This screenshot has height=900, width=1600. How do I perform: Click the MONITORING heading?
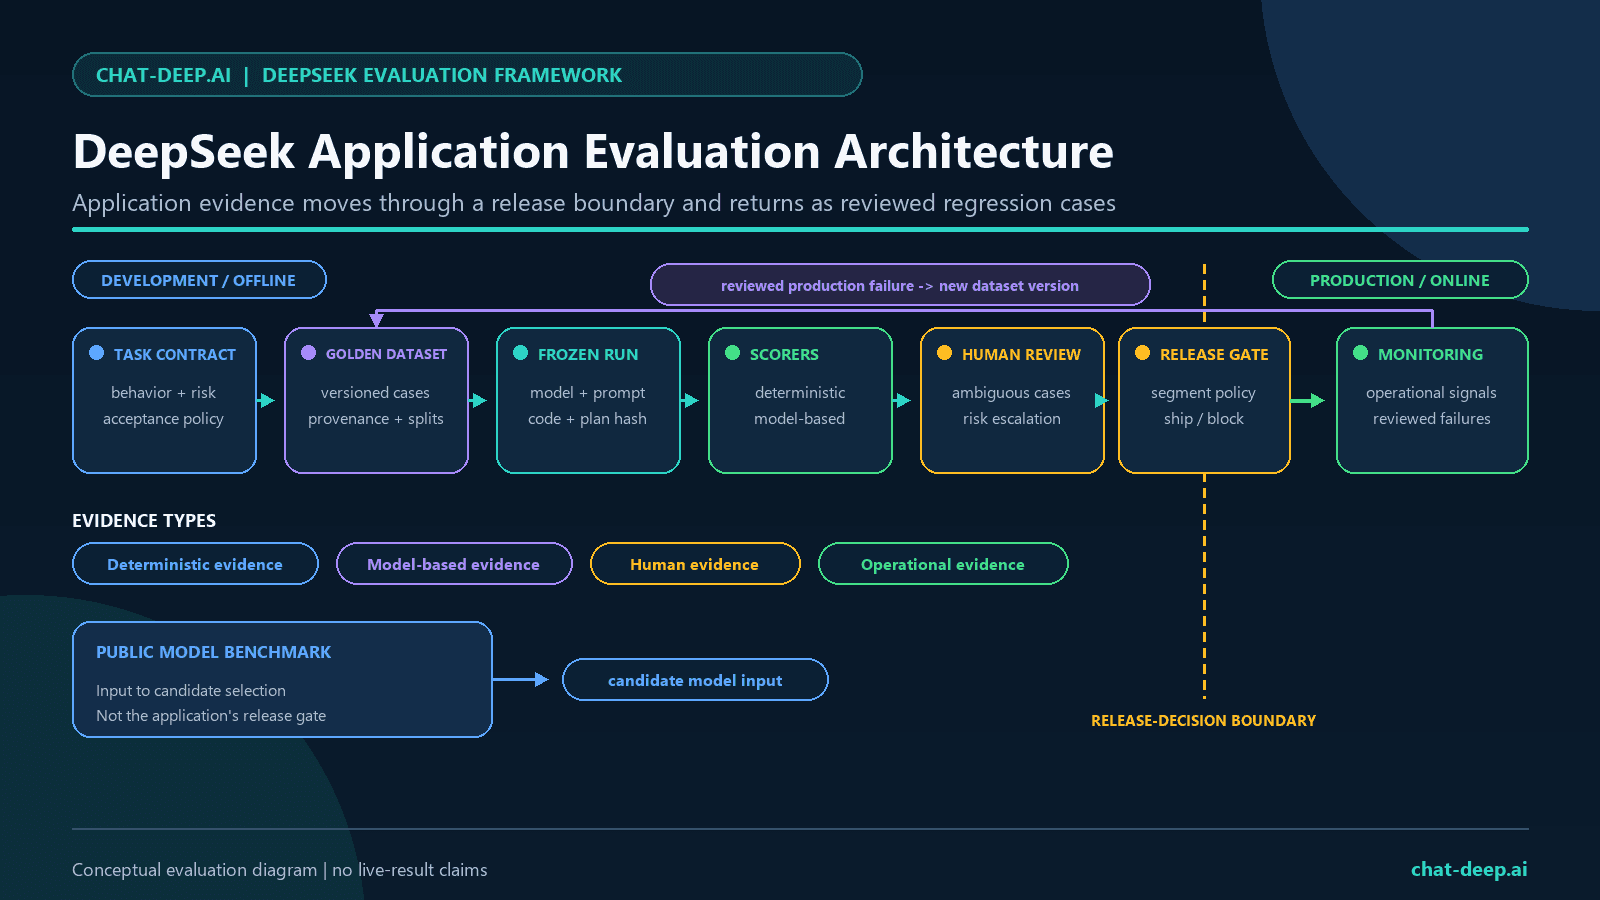1430,354
